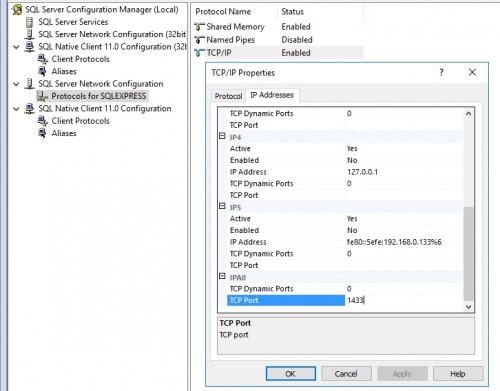
Task: Collapse the IP4 section
Action: [x=222, y=136]
